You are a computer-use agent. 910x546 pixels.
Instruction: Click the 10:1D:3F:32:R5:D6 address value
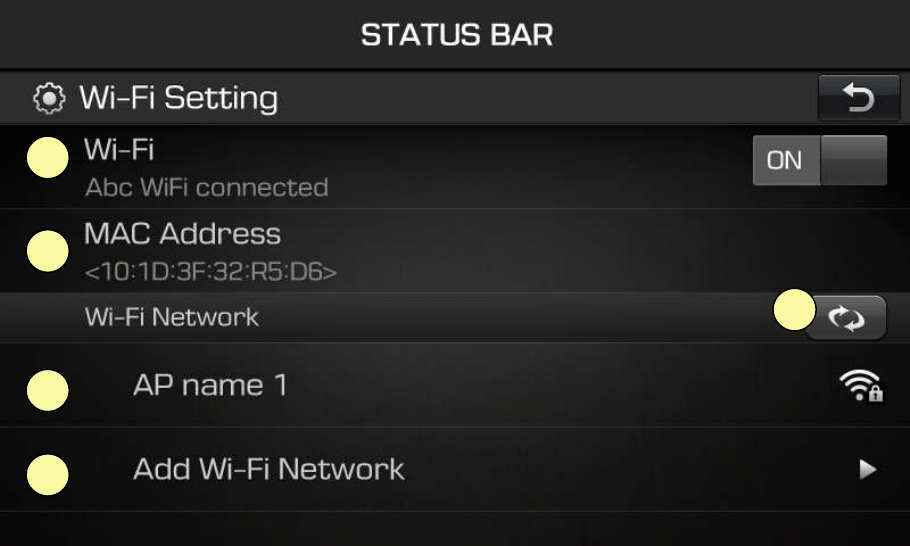[x=211, y=272]
